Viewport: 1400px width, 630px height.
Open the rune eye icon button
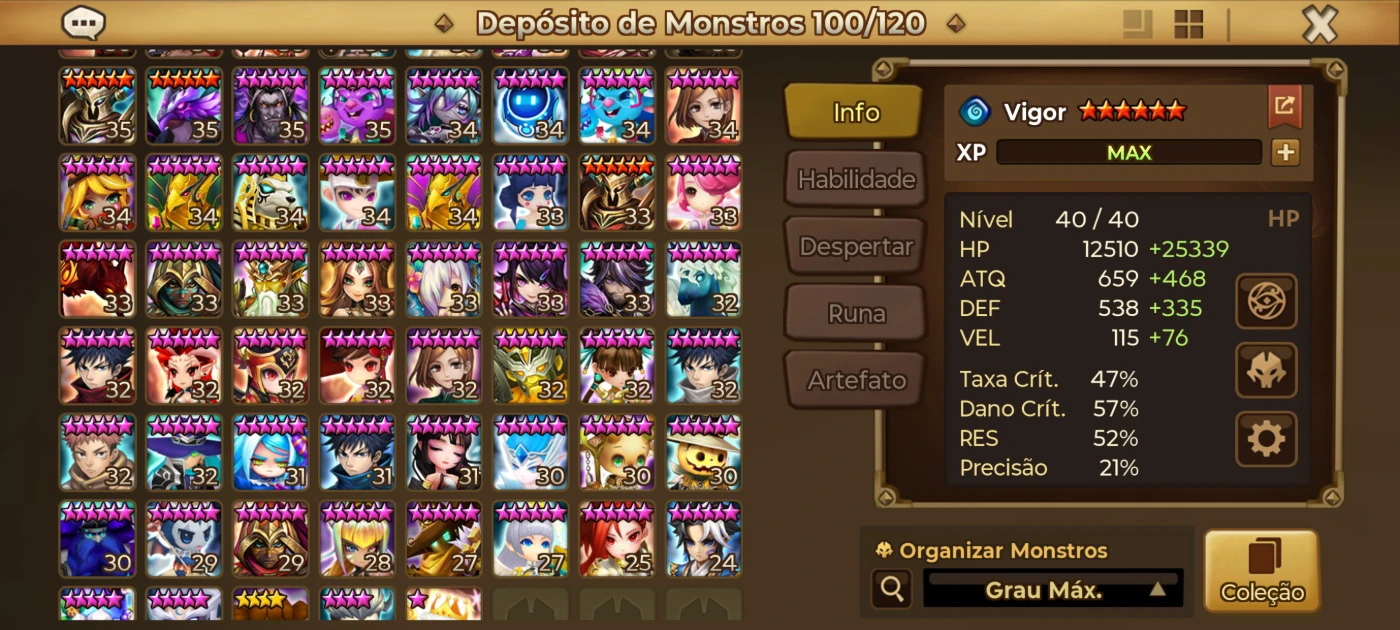coord(1266,301)
